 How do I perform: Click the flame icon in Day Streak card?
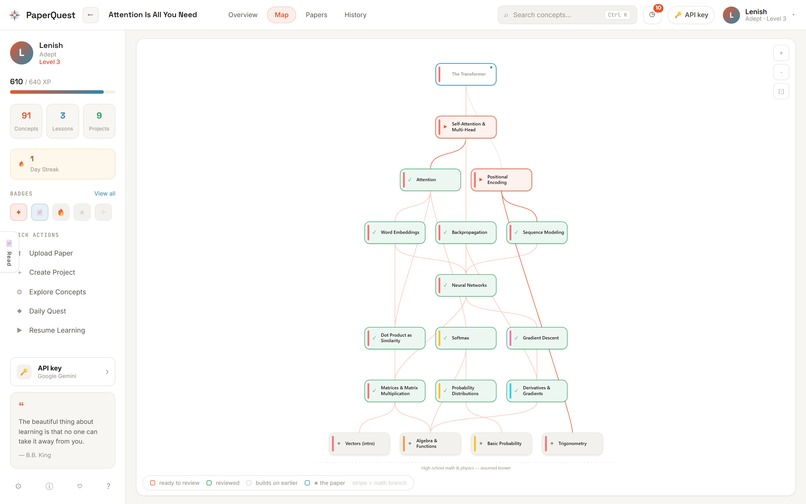(21, 164)
